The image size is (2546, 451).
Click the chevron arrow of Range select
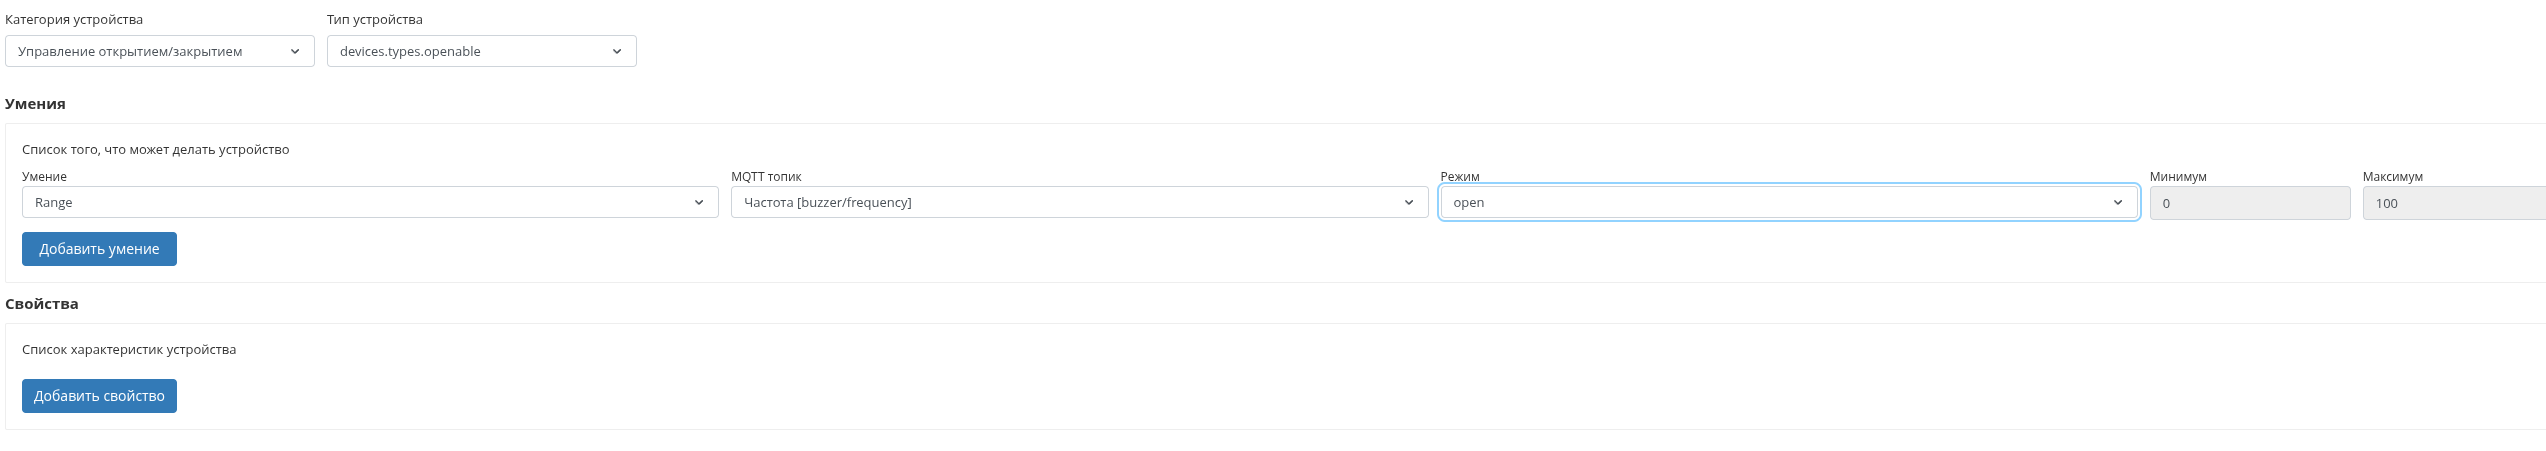coord(699,202)
